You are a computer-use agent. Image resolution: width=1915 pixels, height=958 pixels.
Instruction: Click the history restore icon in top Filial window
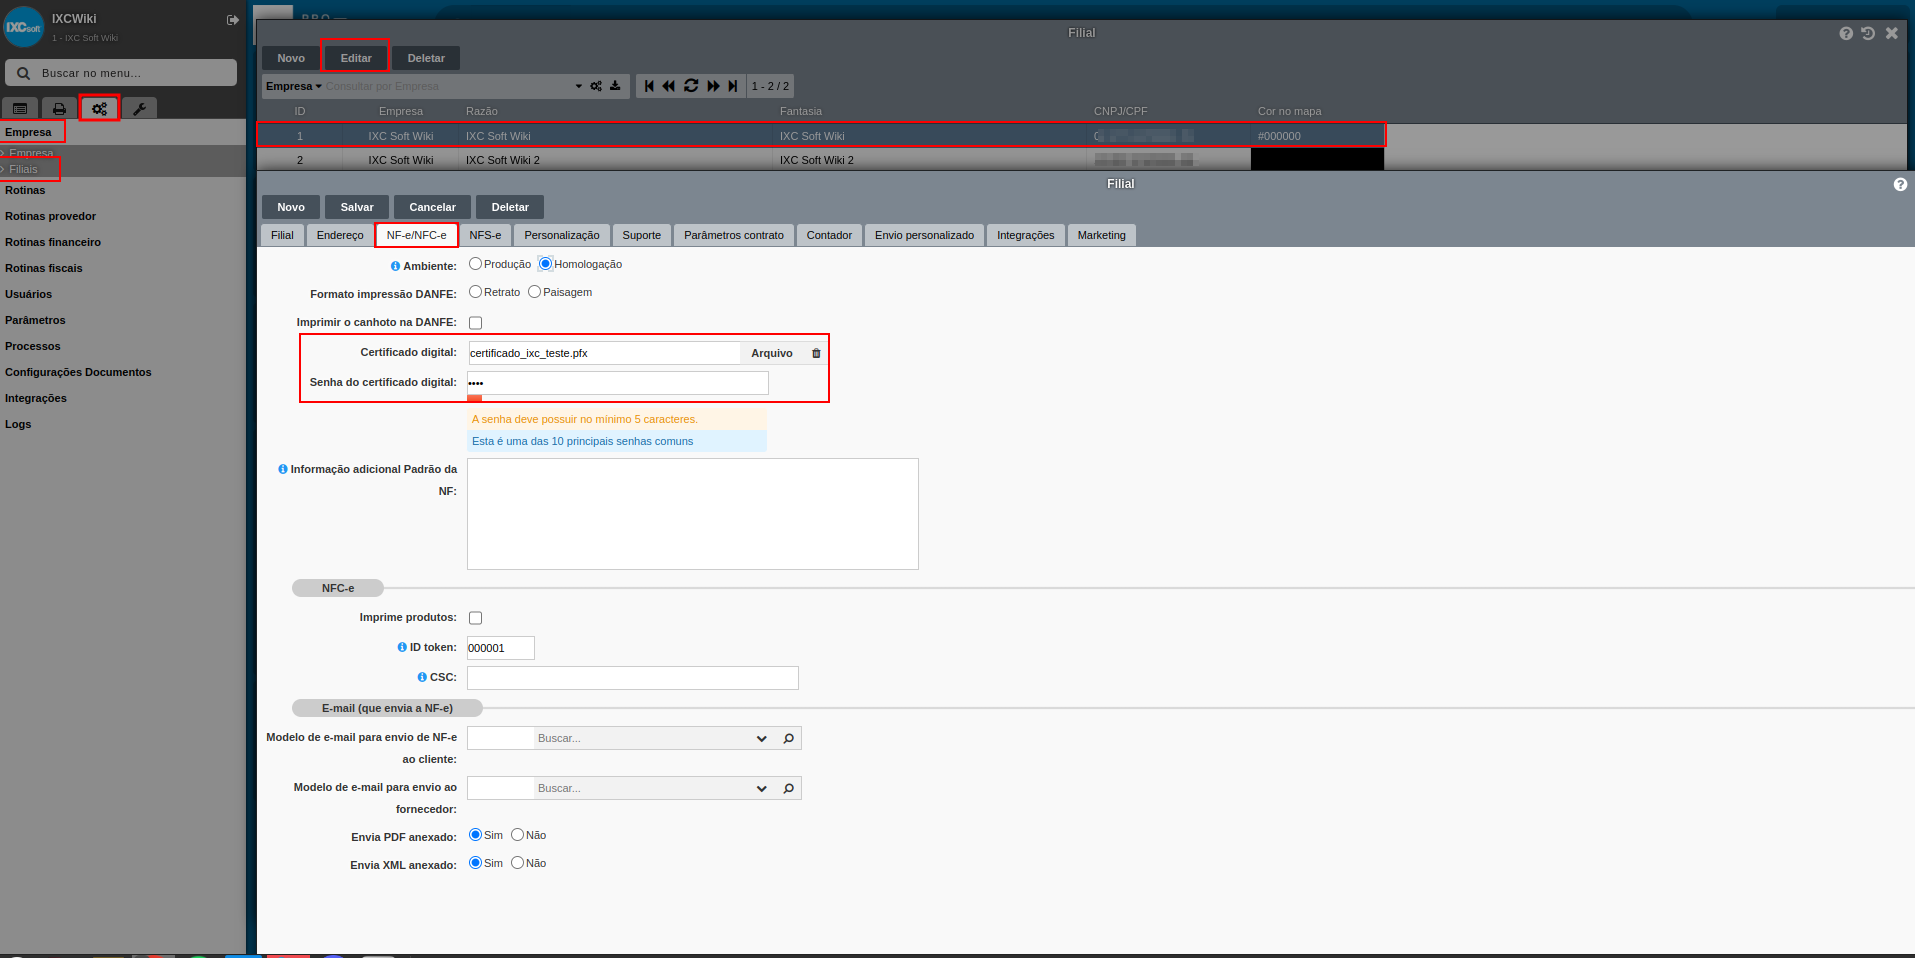[1868, 33]
